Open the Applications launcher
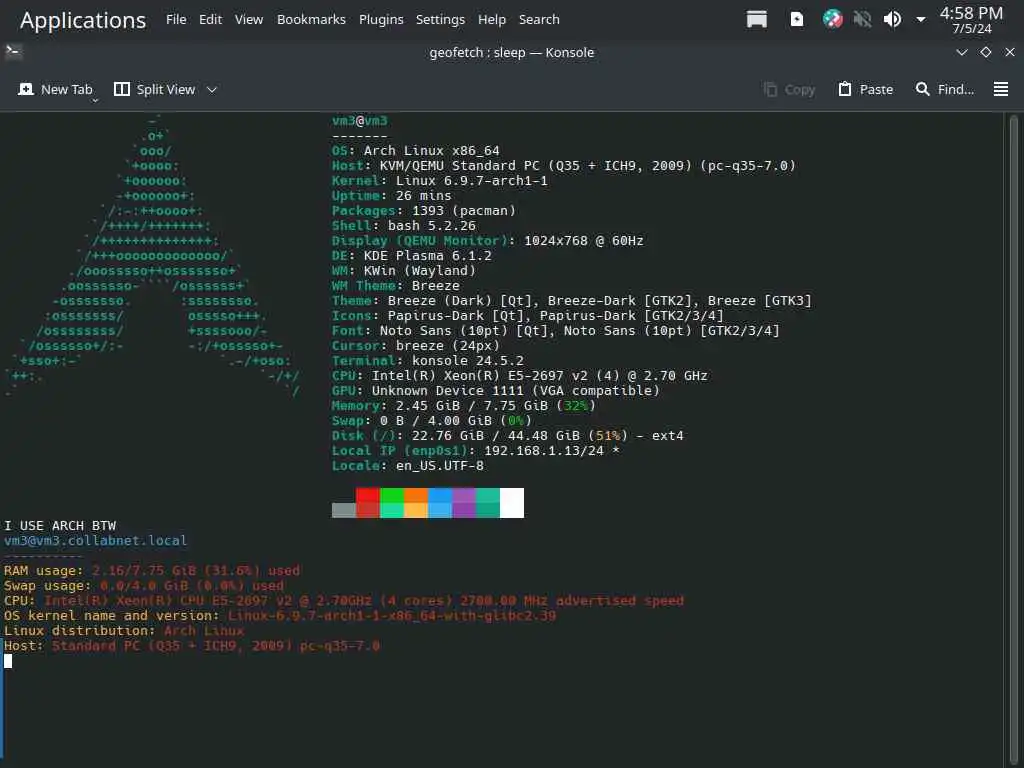1024x768 pixels. 83,20
